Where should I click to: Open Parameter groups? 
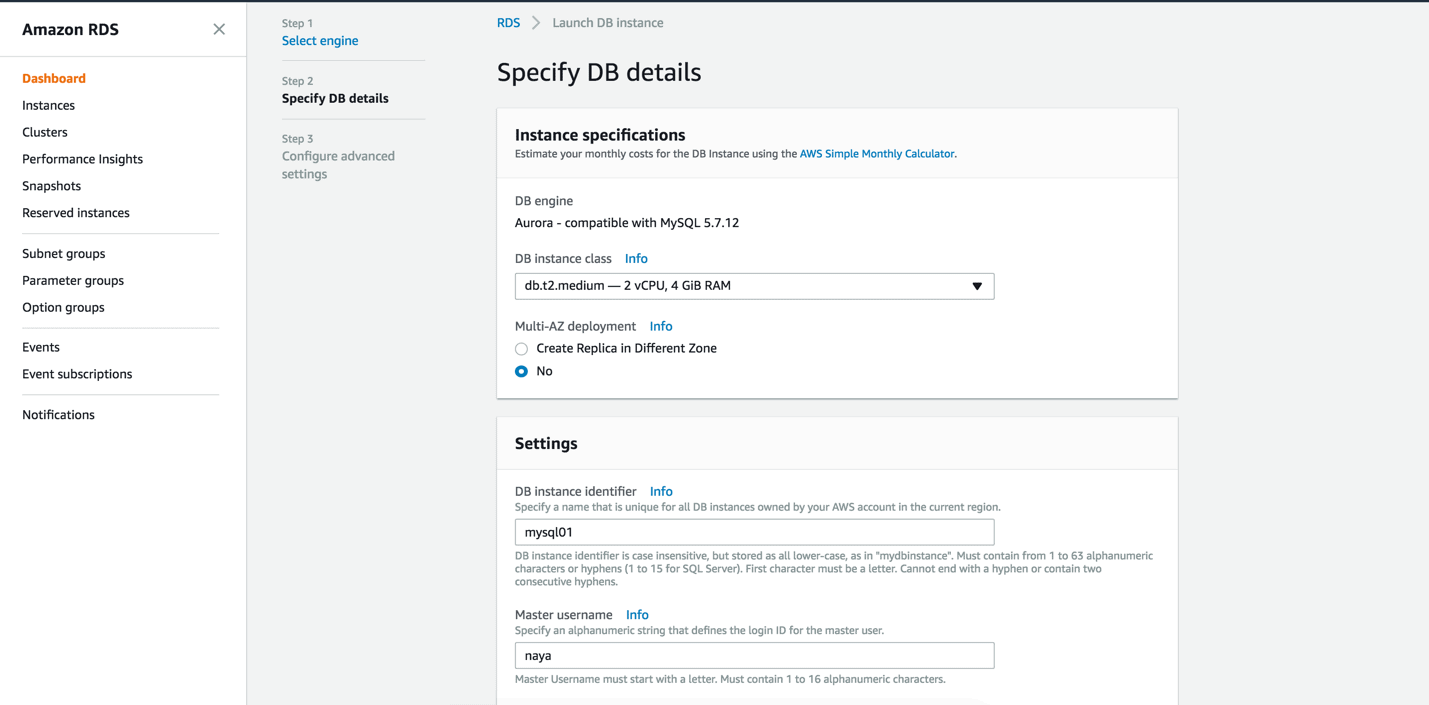(x=73, y=281)
